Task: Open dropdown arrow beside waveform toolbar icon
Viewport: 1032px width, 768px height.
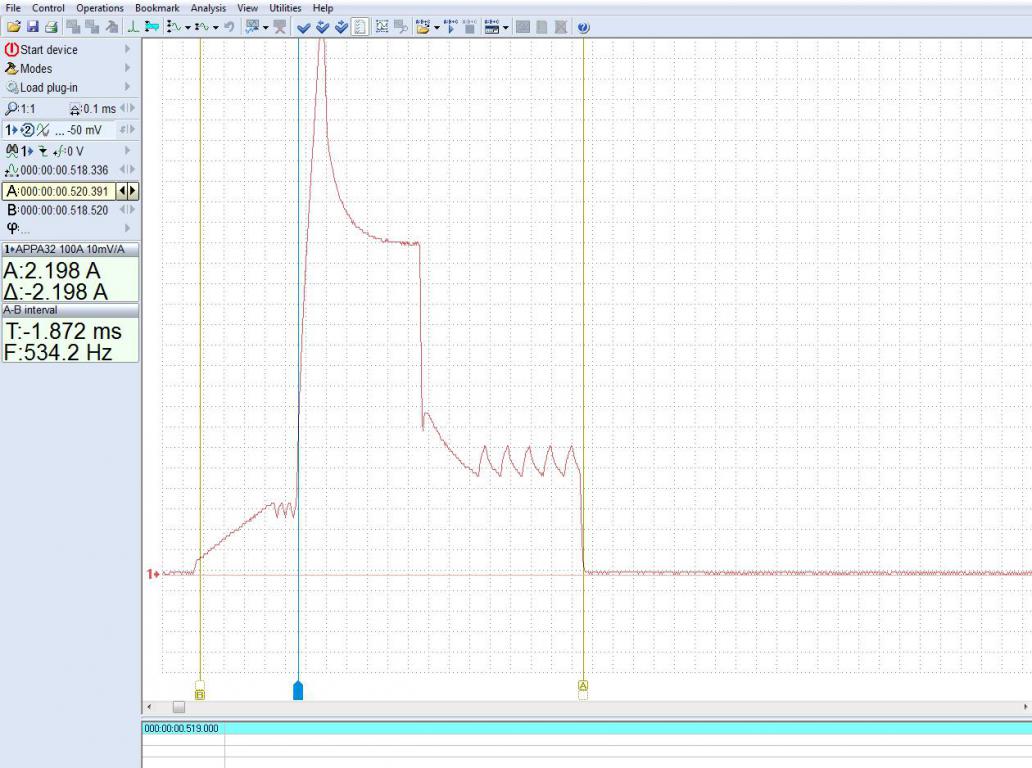Action: (187, 27)
